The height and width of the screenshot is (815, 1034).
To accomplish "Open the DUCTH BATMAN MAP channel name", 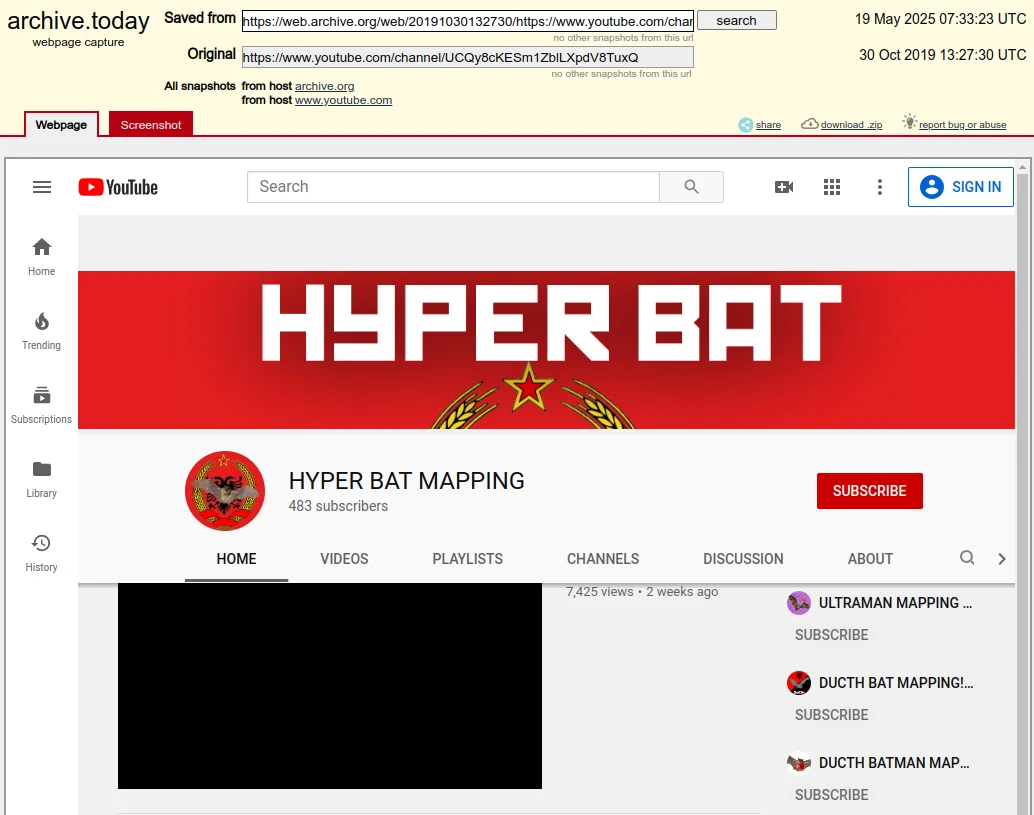I will click(x=894, y=763).
